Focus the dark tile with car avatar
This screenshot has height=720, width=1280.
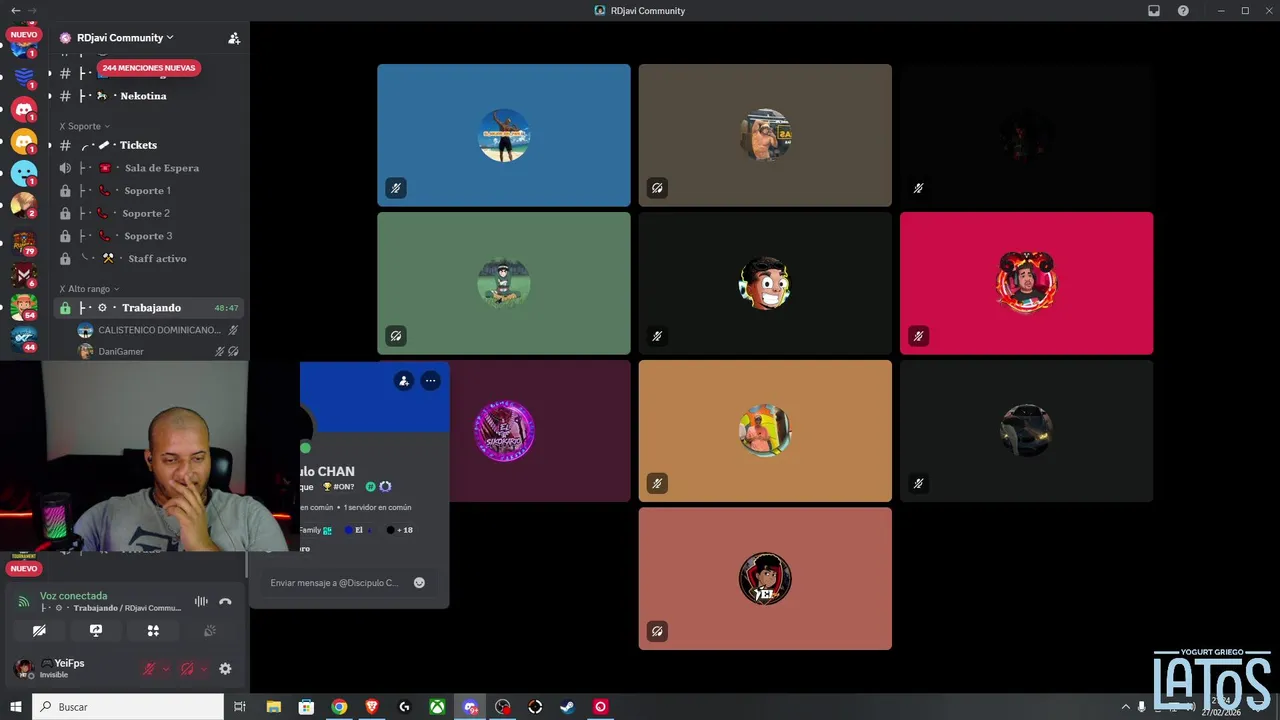pyautogui.click(x=1026, y=431)
